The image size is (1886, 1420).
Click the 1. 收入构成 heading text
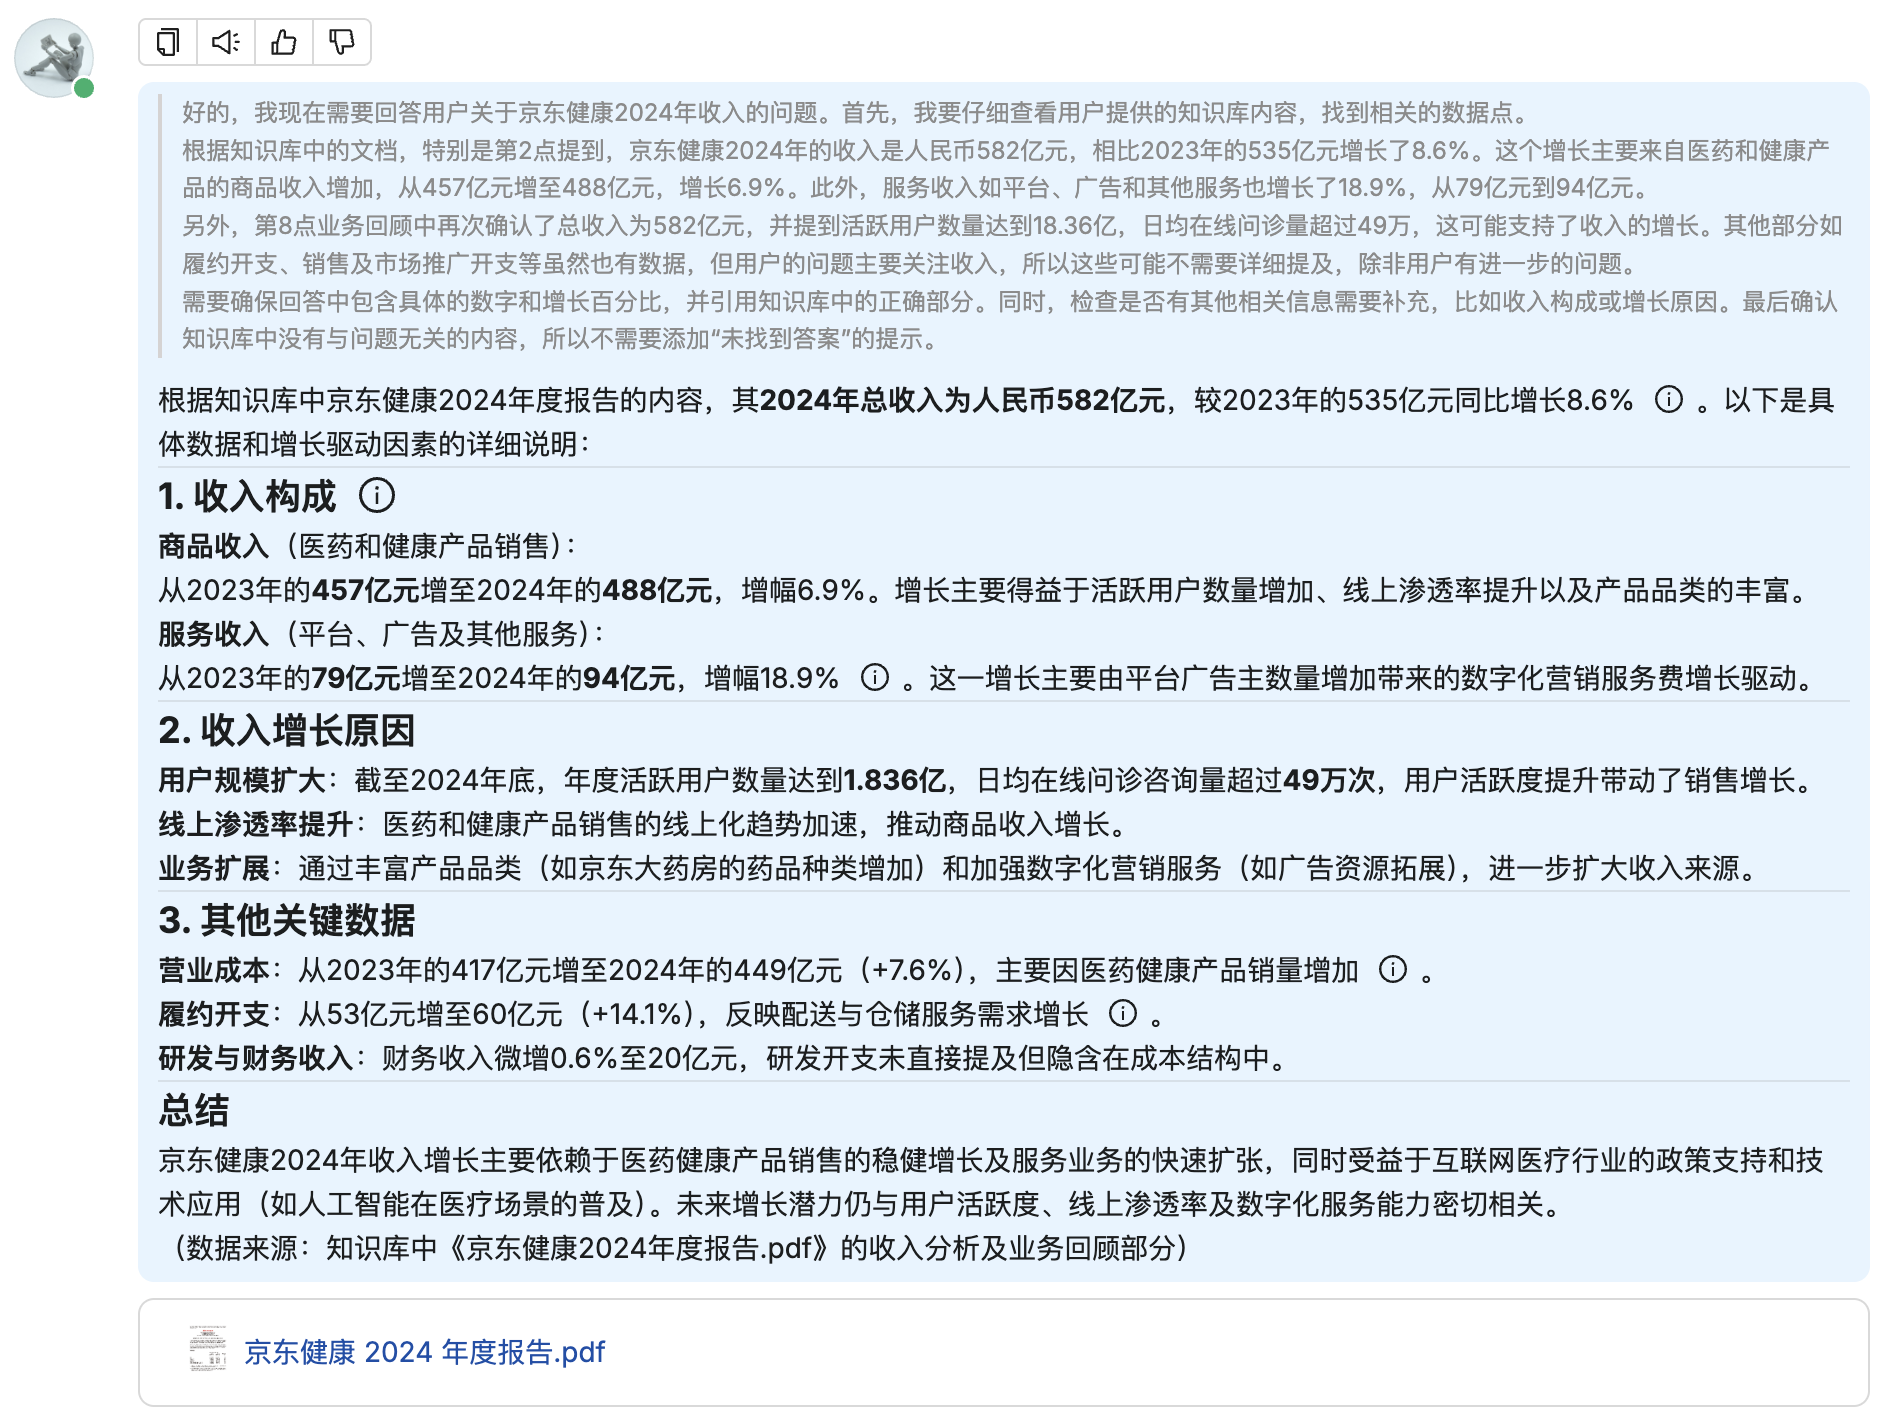pos(247,496)
